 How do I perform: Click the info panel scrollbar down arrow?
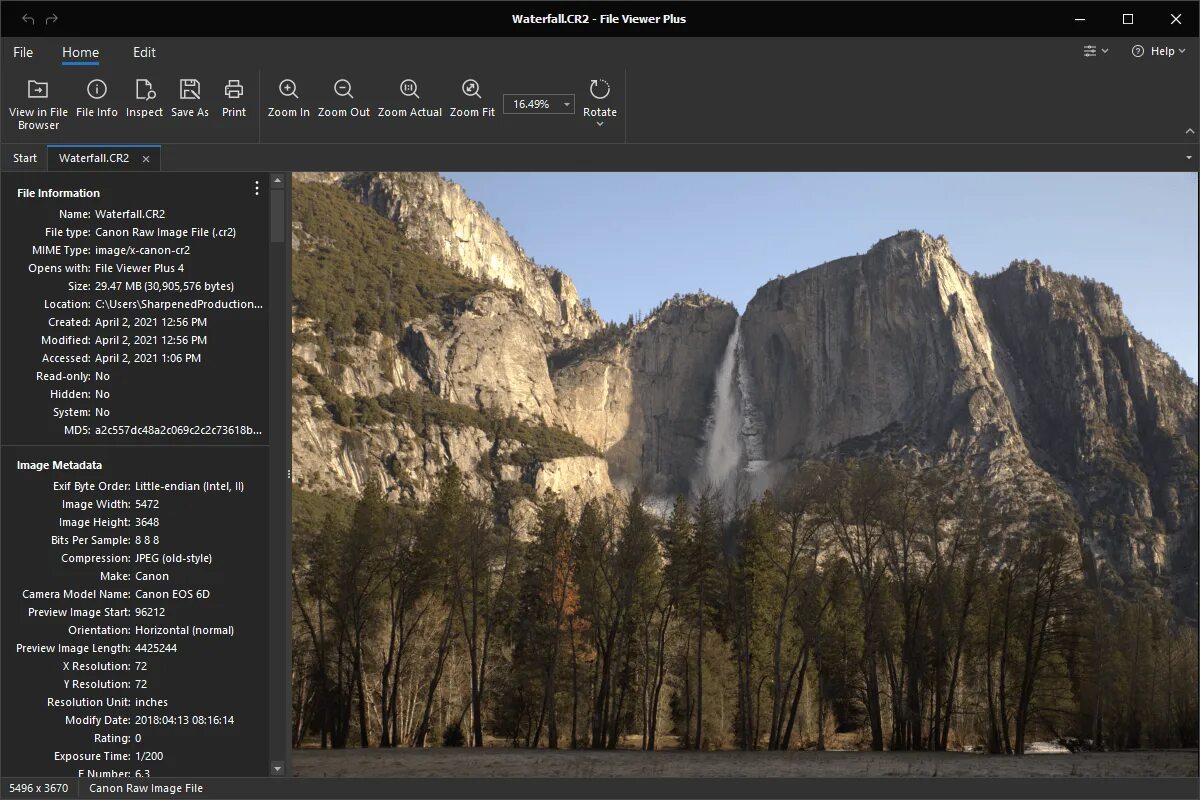point(278,768)
